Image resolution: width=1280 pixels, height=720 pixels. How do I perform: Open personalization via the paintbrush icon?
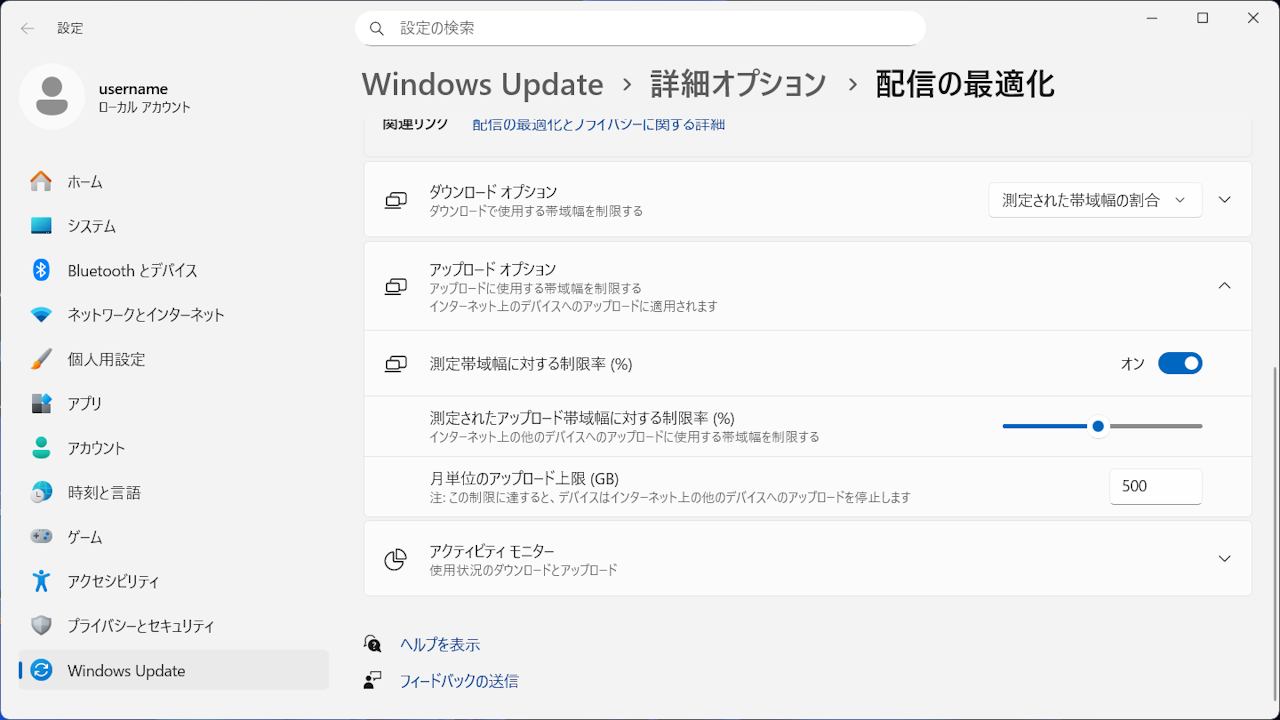coord(41,359)
